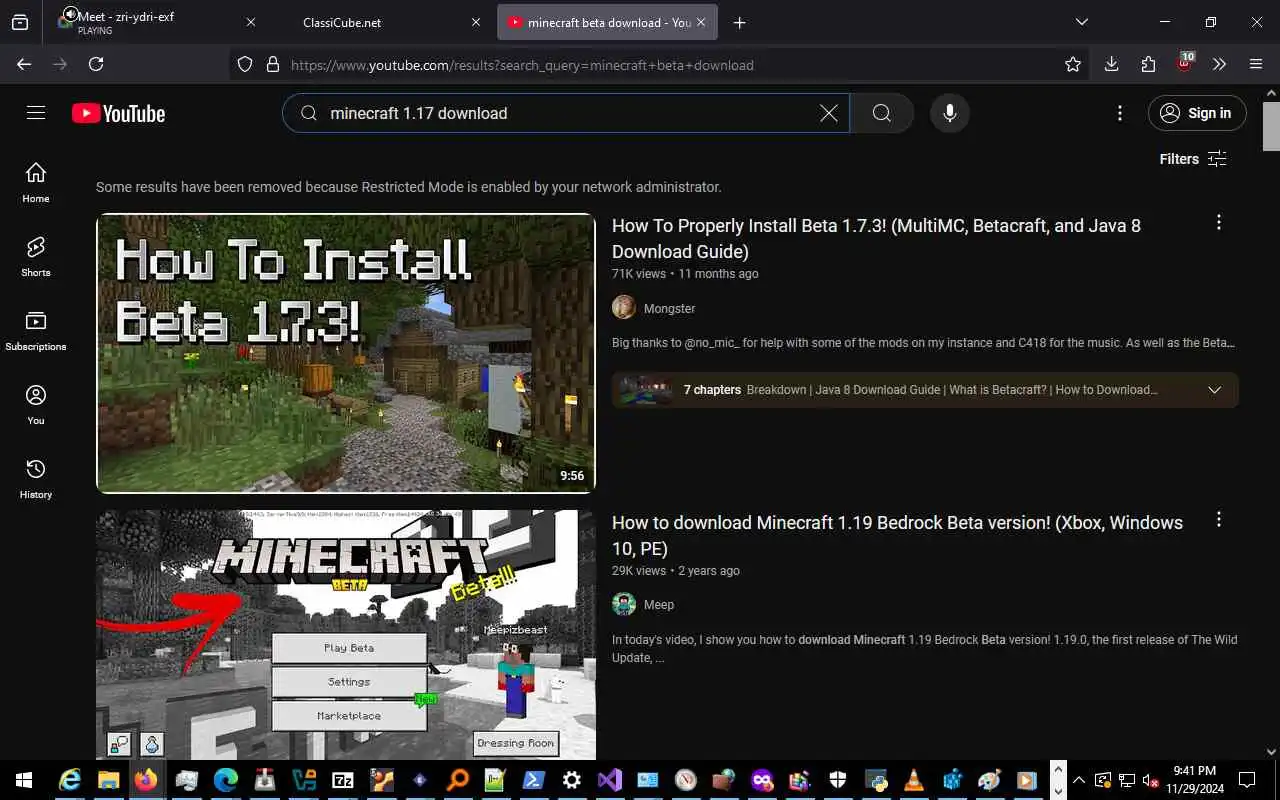The height and width of the screenshot is (800, 1280).
Task: Open Visual Studio from the taskbar
Action: coord(610,780)
